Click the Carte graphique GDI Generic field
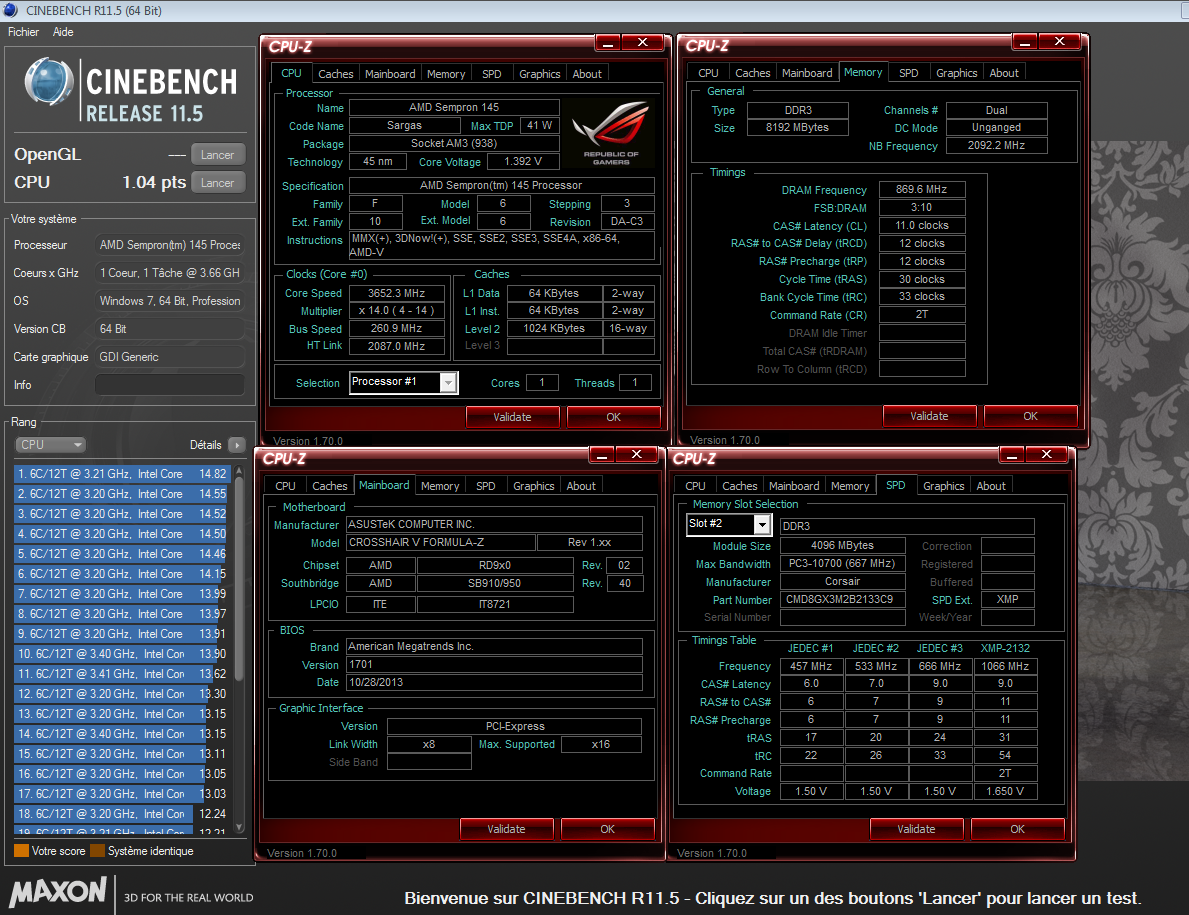This screenshot has width=1189, height=915. 170,357
